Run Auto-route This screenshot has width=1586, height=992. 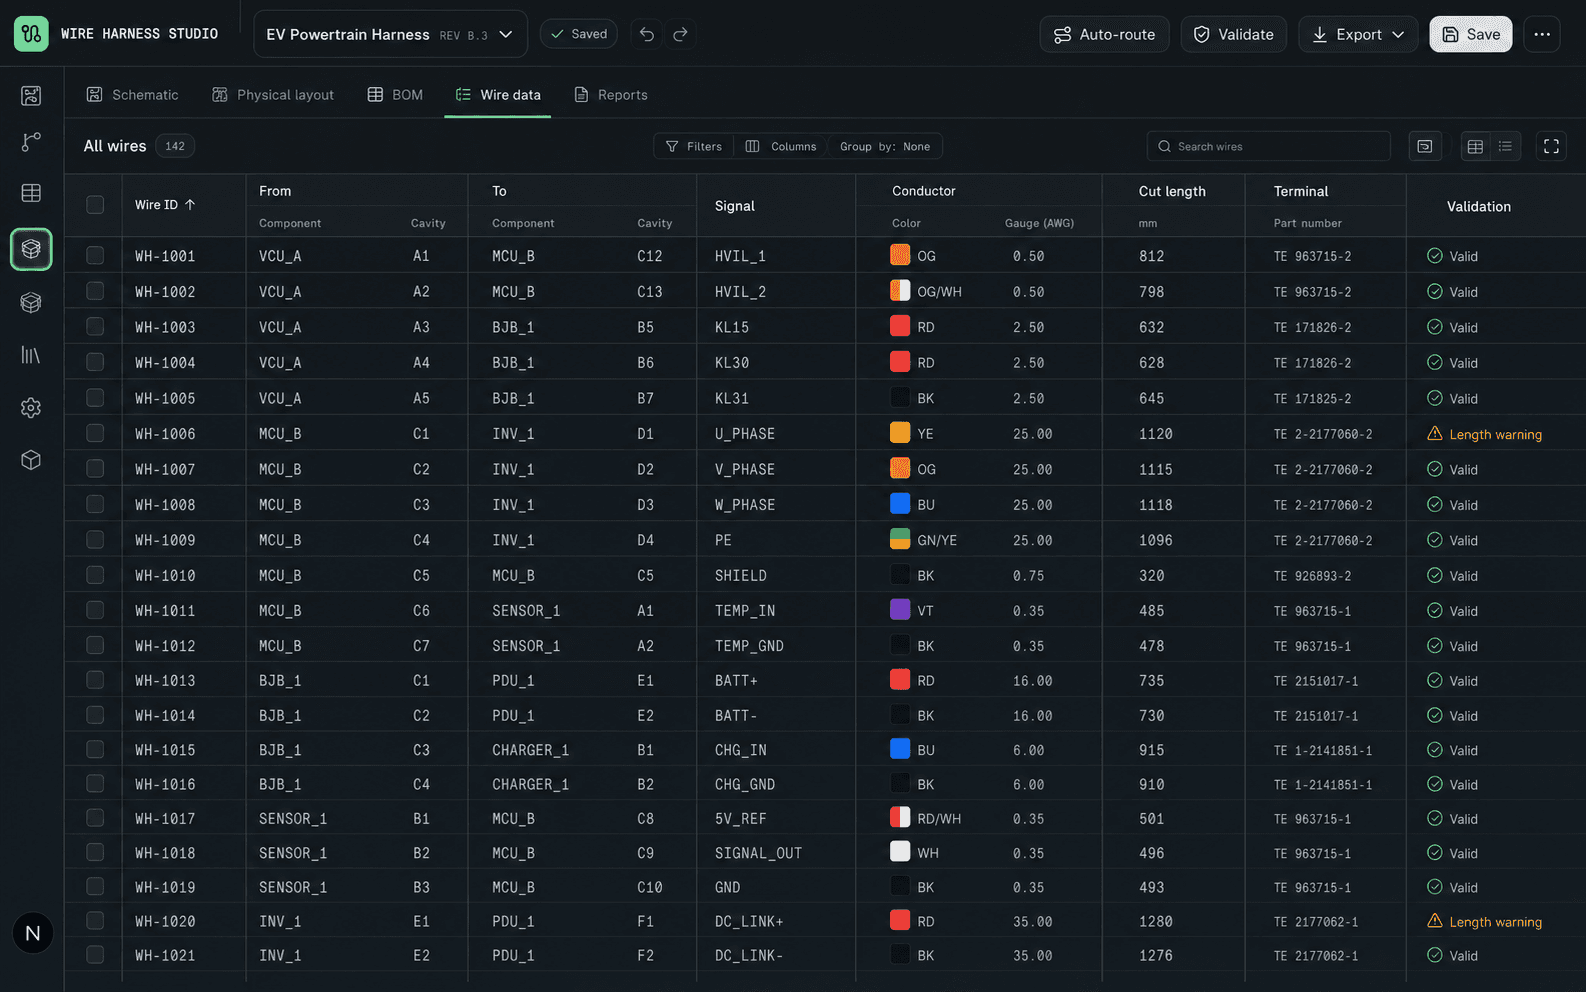coord(1105,34)
